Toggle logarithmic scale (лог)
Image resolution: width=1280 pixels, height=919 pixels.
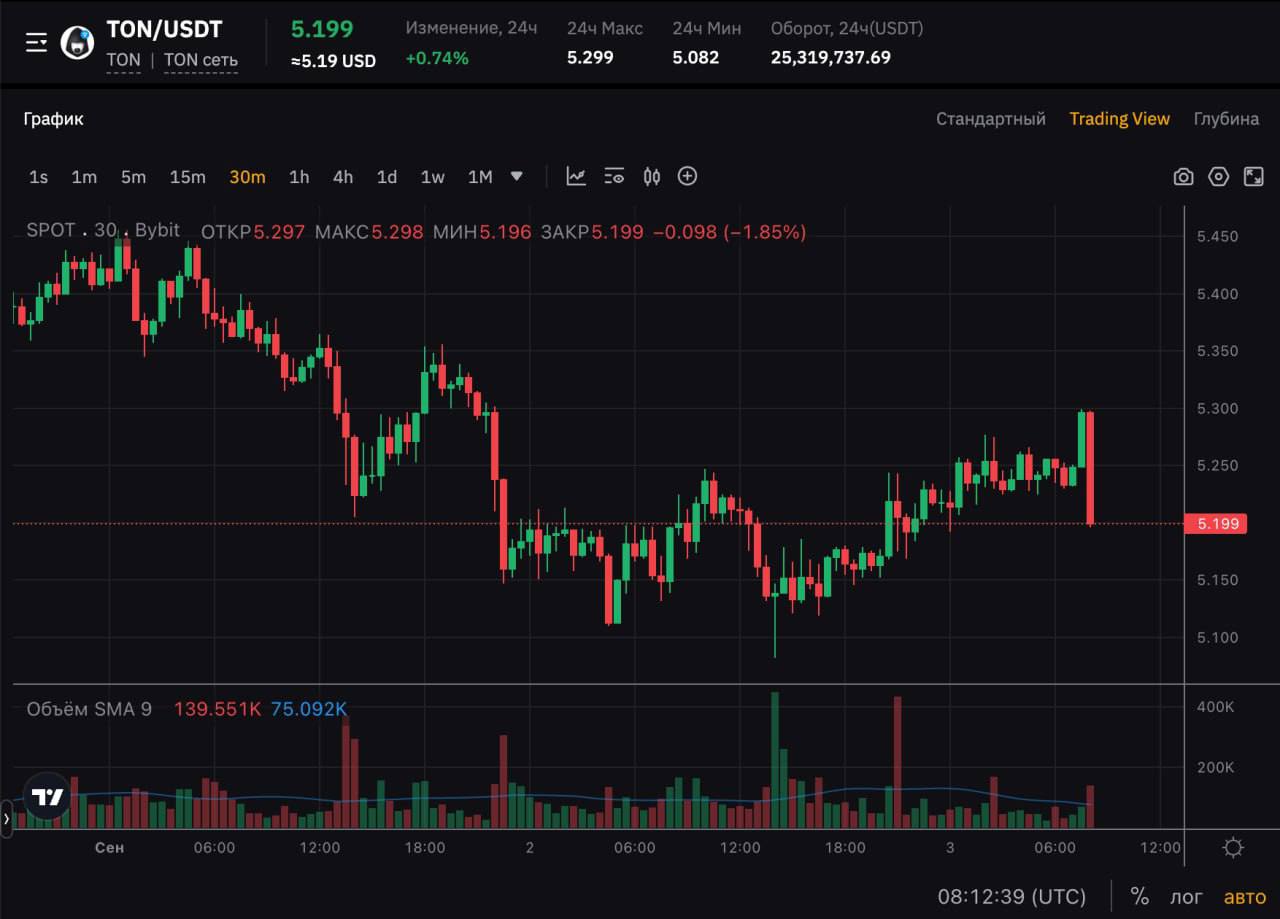(1186, 896)
